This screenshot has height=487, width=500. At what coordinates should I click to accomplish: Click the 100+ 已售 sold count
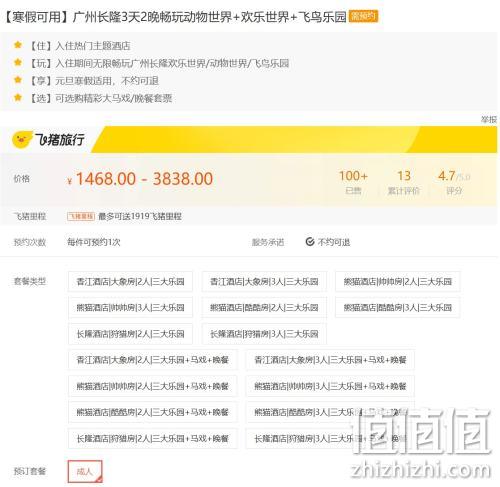[x=353, y=182]
